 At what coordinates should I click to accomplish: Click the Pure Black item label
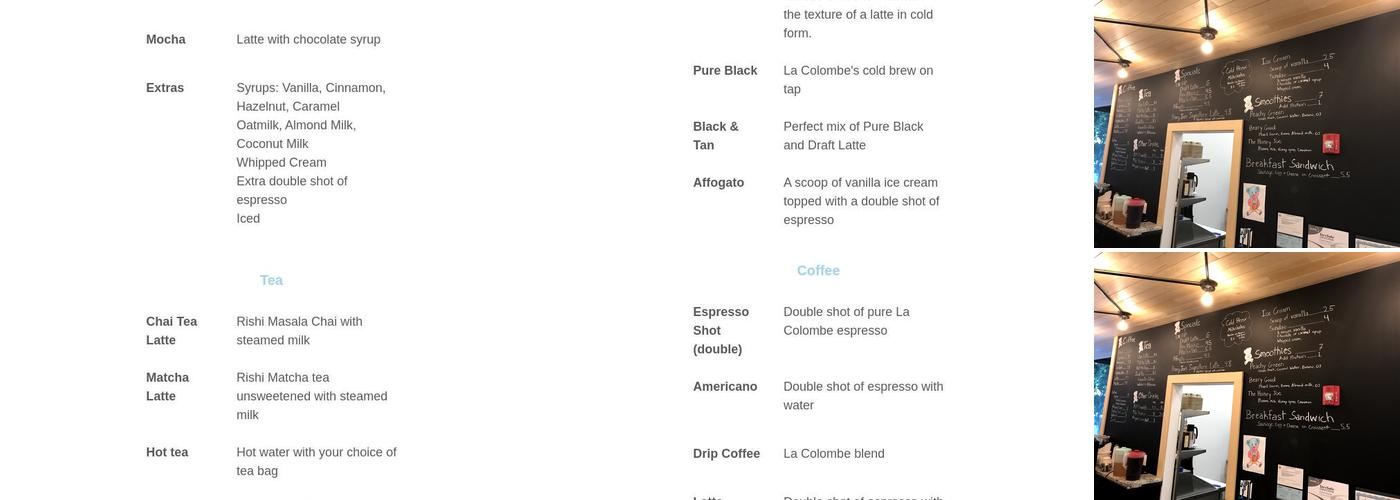point(725,71)
